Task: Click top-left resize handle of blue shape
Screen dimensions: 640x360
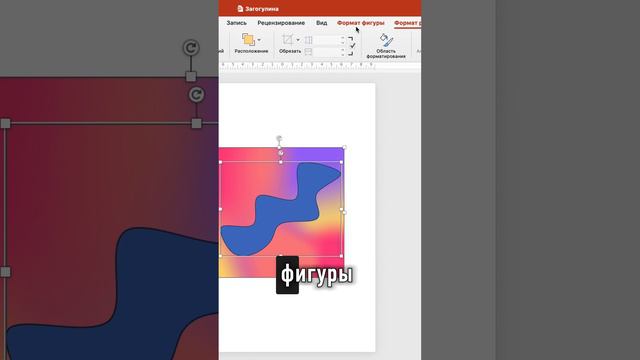Action: (220, 162)
